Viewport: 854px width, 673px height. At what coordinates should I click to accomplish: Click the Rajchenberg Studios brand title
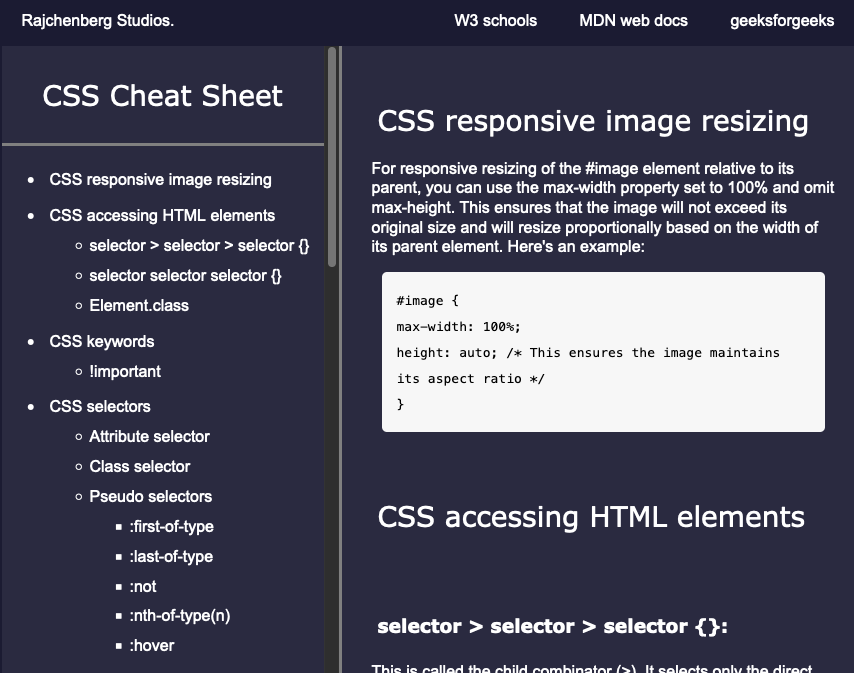[x=97, y=21]
